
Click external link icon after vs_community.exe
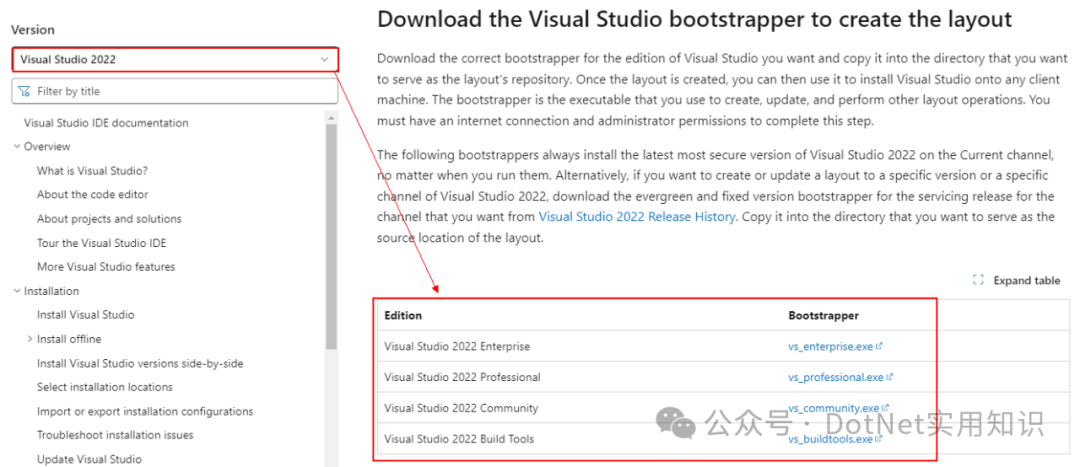coord(885,408)
